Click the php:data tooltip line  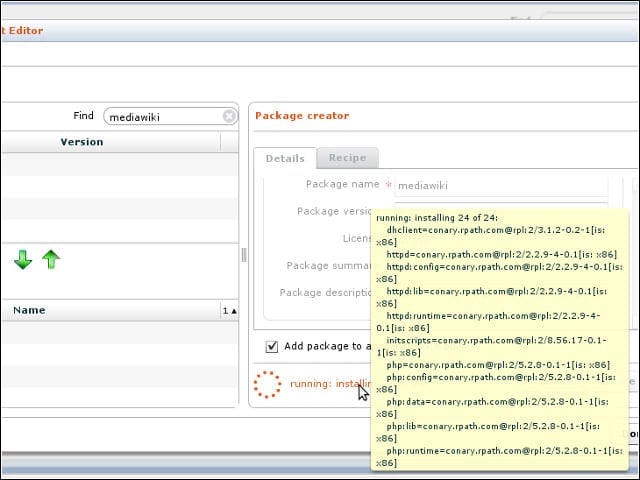492,408
